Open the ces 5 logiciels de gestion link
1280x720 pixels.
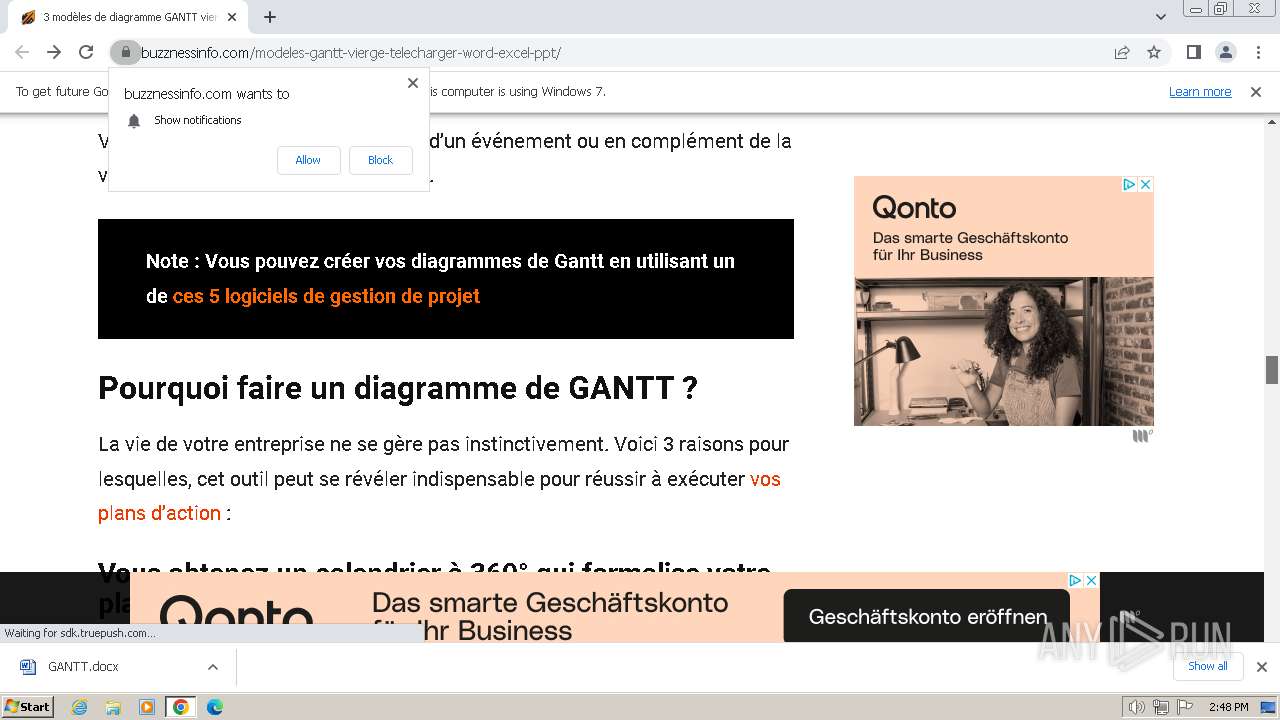[x=326, y=296]
